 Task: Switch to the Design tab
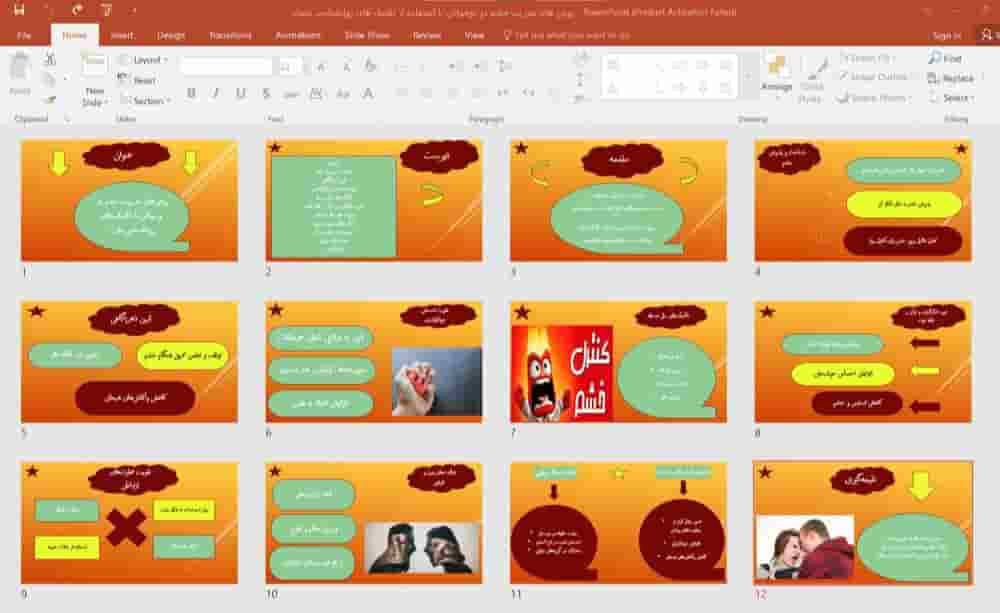click(x=171, y=35)
